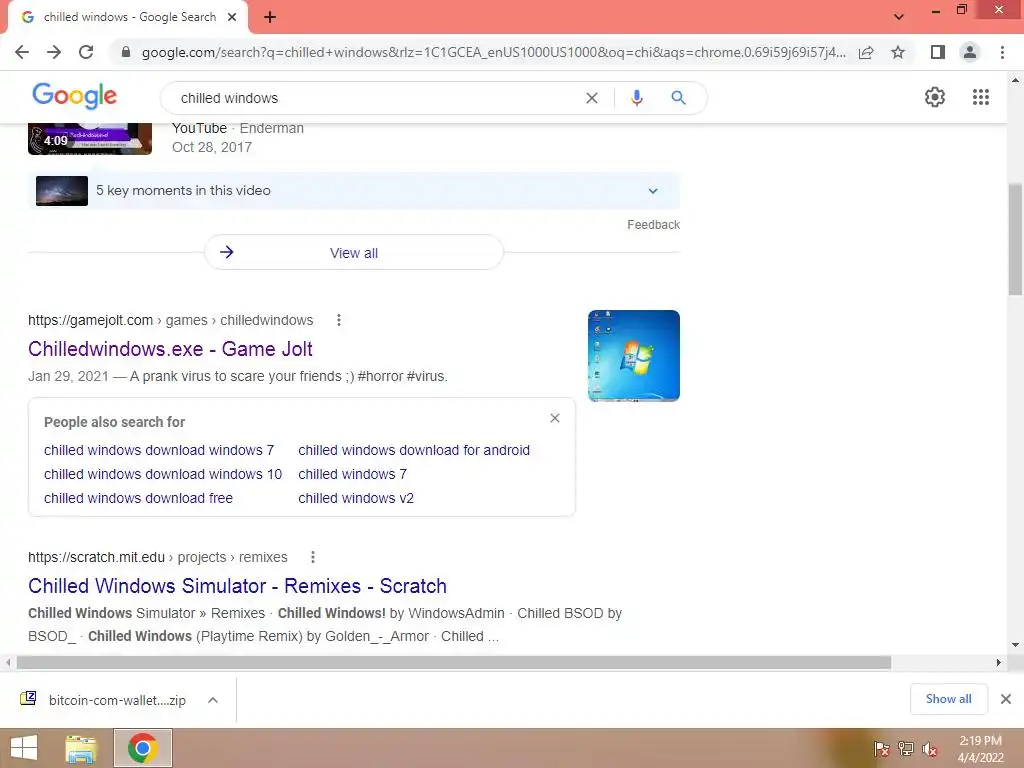The height and width of the screenshot is (768, 1024).
Task: Click the View all button
Action: pyautogui.click(x=354, y=253)
